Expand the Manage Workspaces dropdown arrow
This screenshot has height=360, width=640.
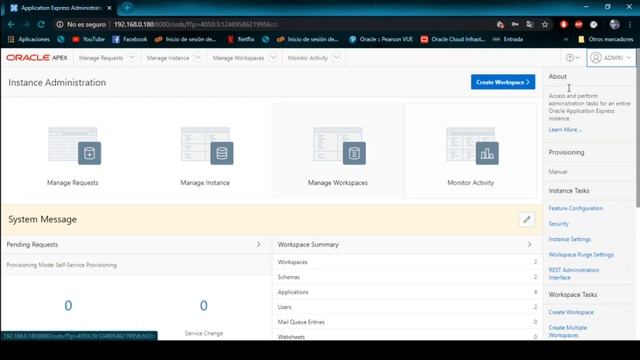[x=273, y=58]
